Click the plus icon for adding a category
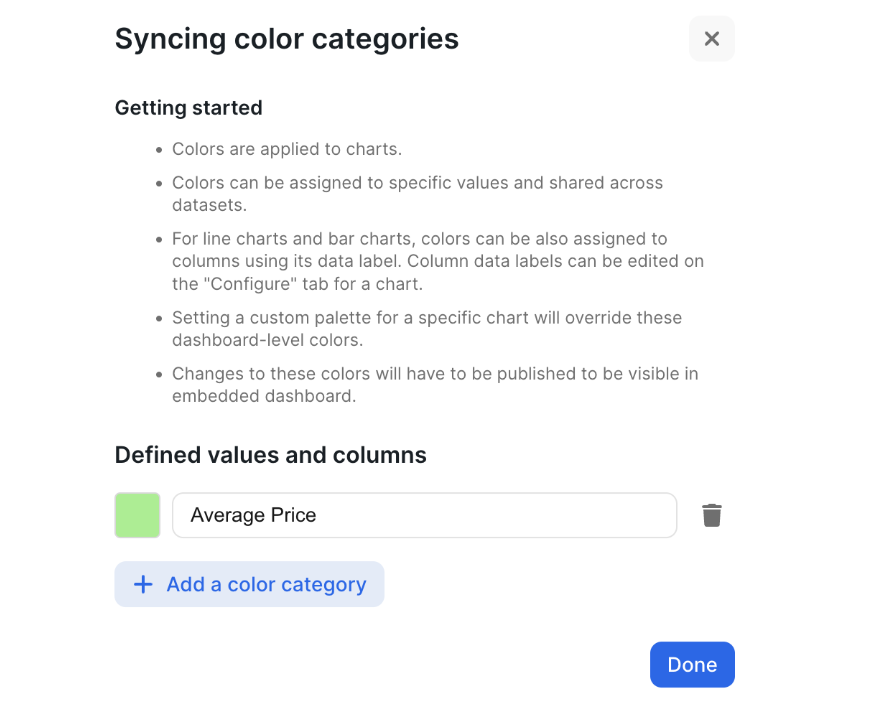This screenshot has height=710, width=878. (143, 584)
